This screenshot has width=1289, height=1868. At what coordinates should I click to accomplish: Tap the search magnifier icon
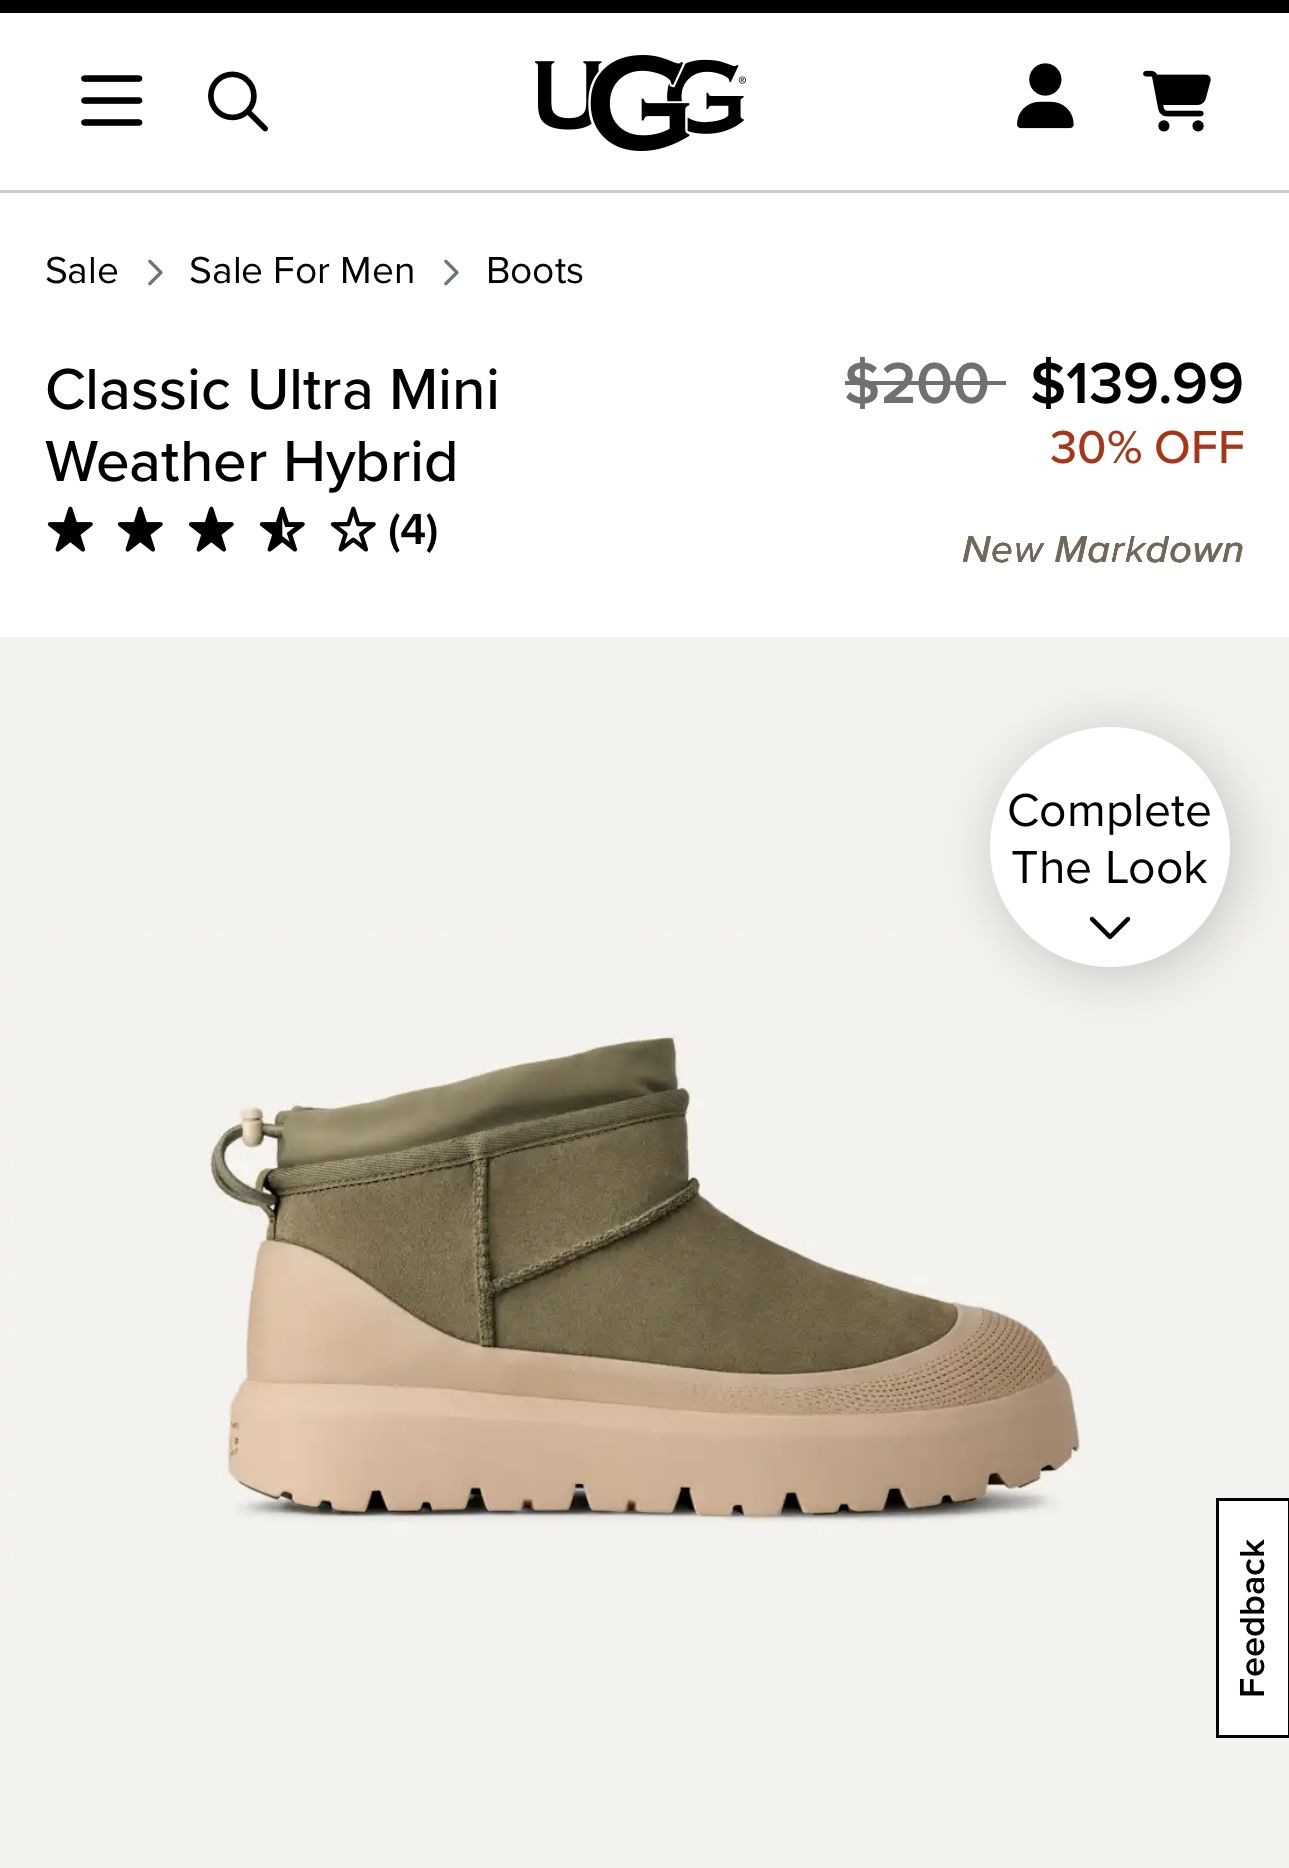pyautogui.click(x=237, y=101)
